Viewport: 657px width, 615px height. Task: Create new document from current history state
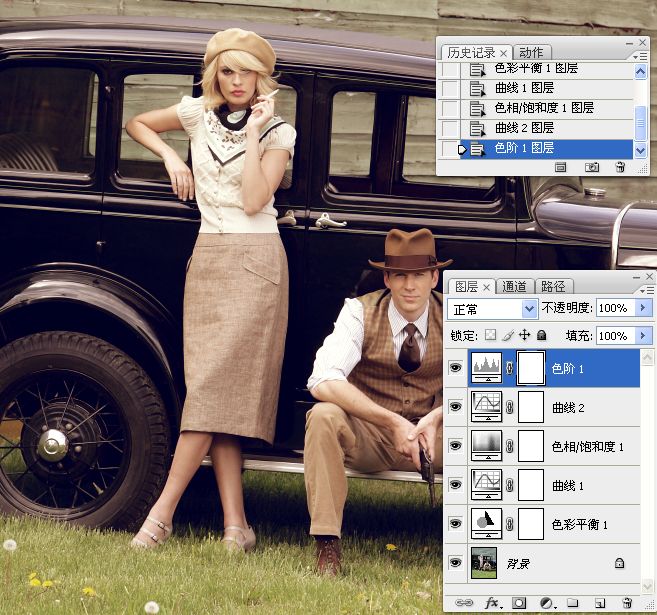pyautogui.click(x=560, y=168)
